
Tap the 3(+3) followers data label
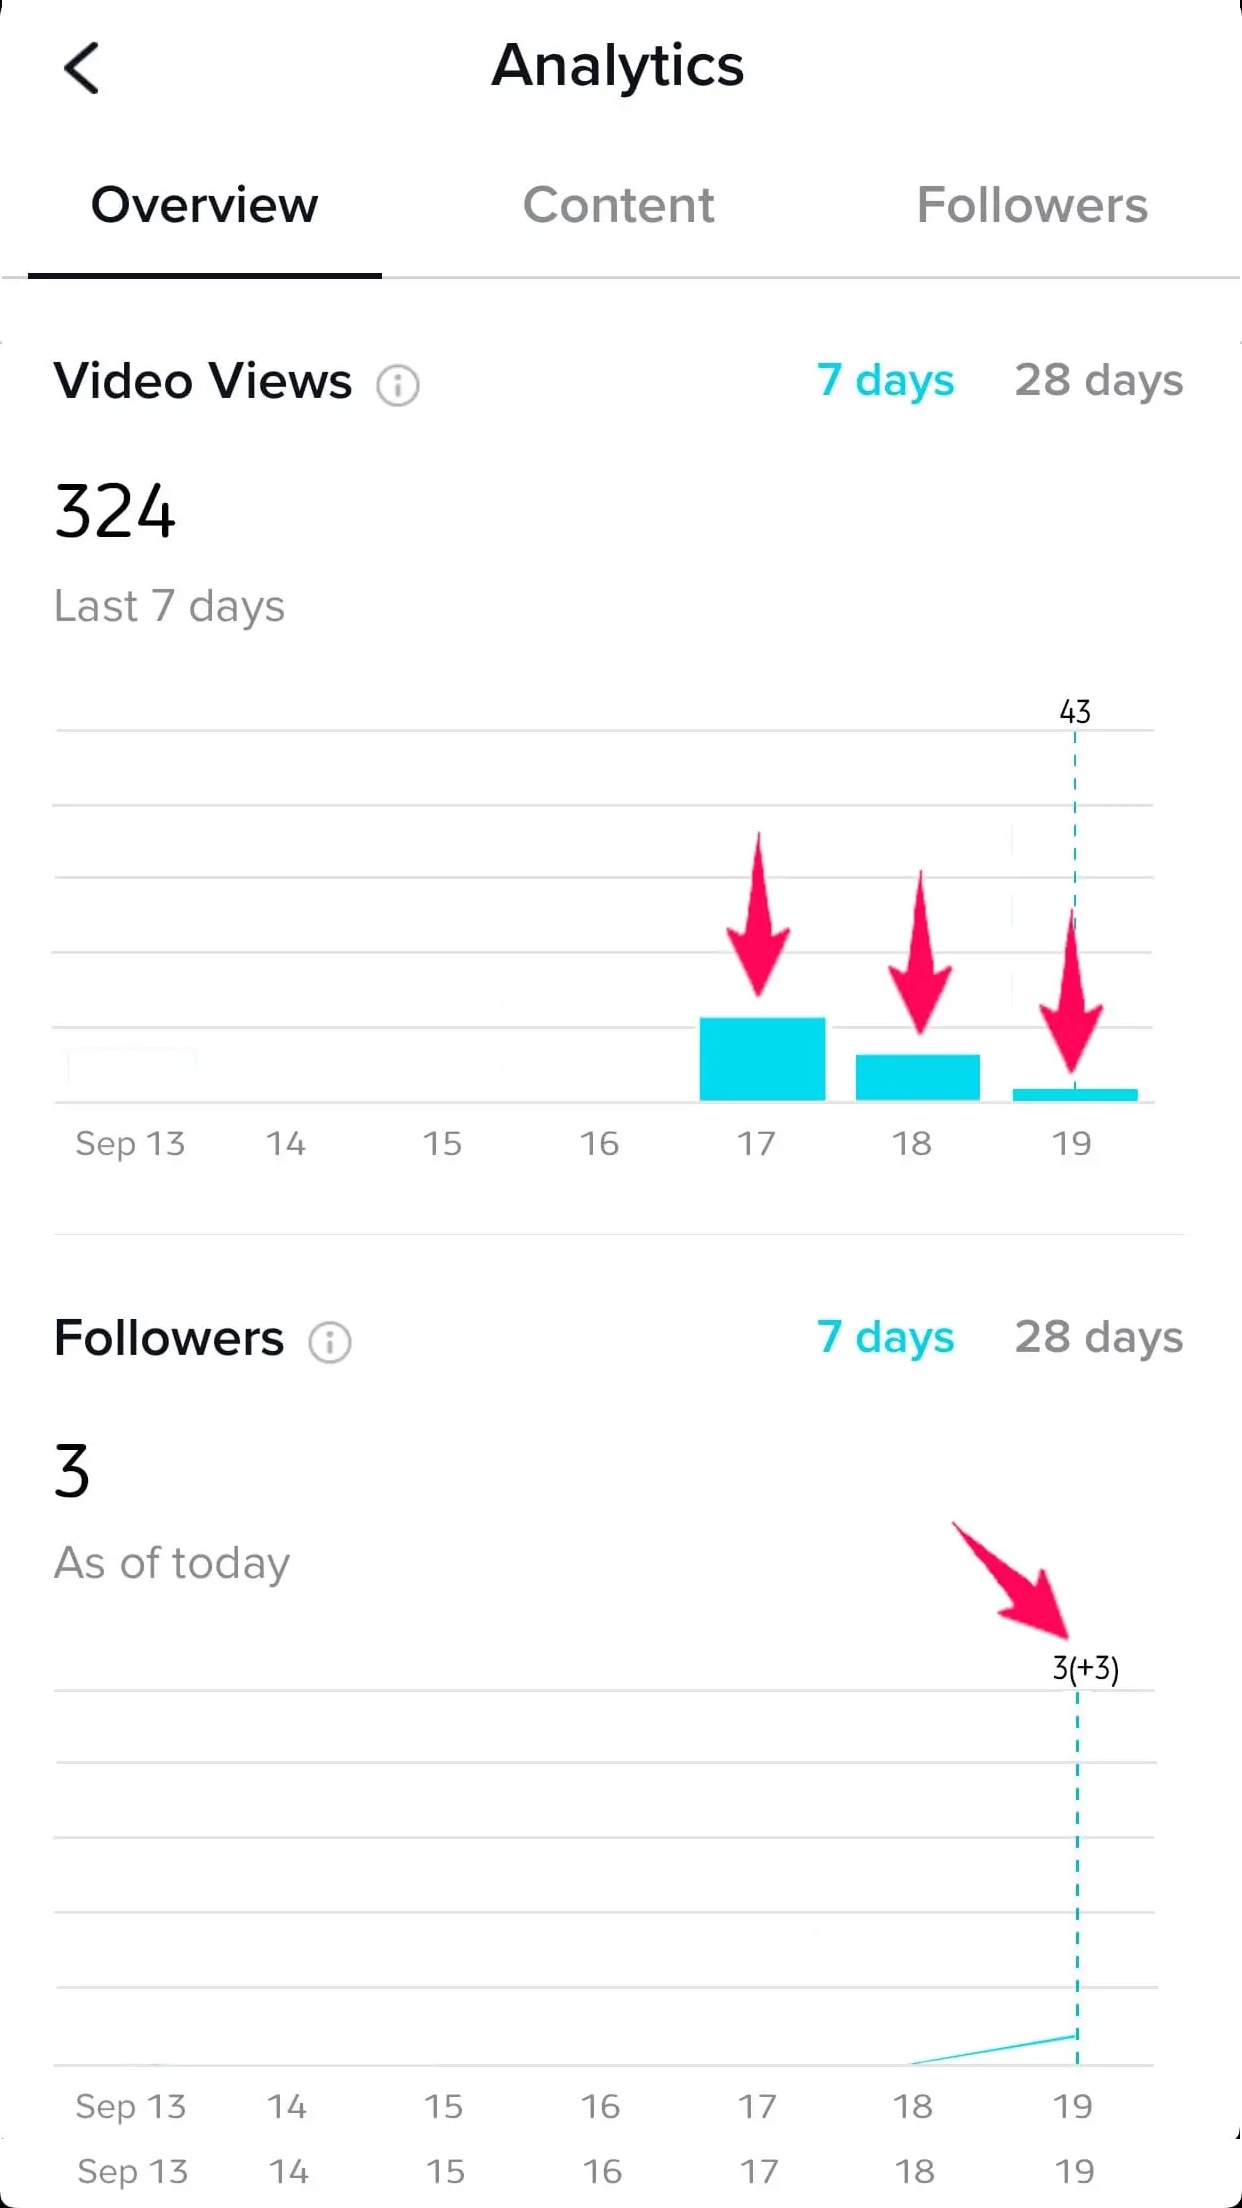pyautogui.click(x=1086, y=1669)
